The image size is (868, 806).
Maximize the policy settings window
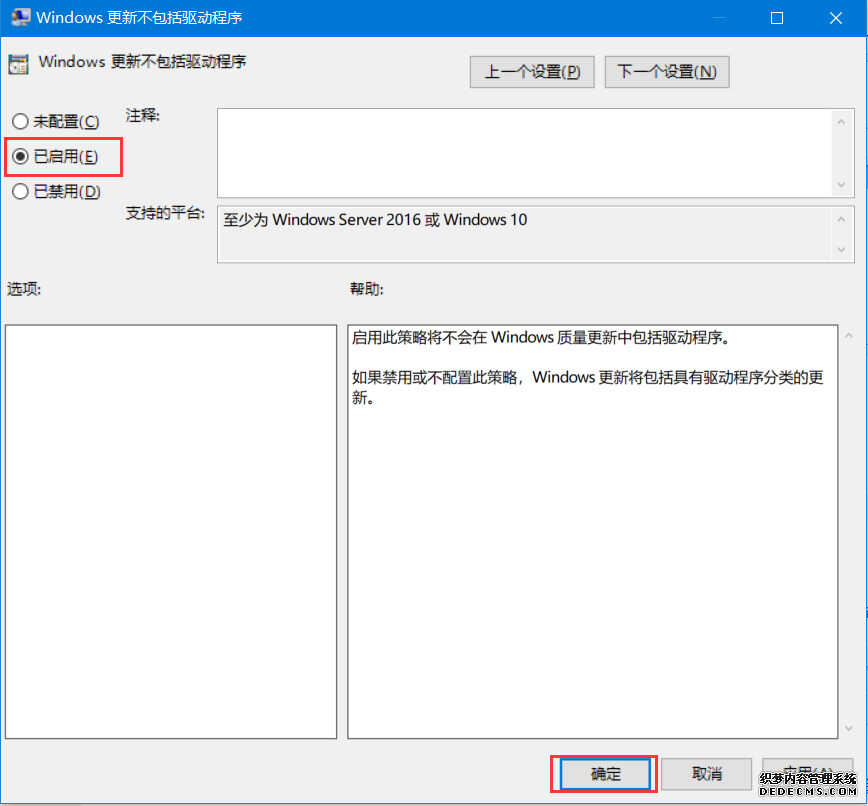point(777,18)
